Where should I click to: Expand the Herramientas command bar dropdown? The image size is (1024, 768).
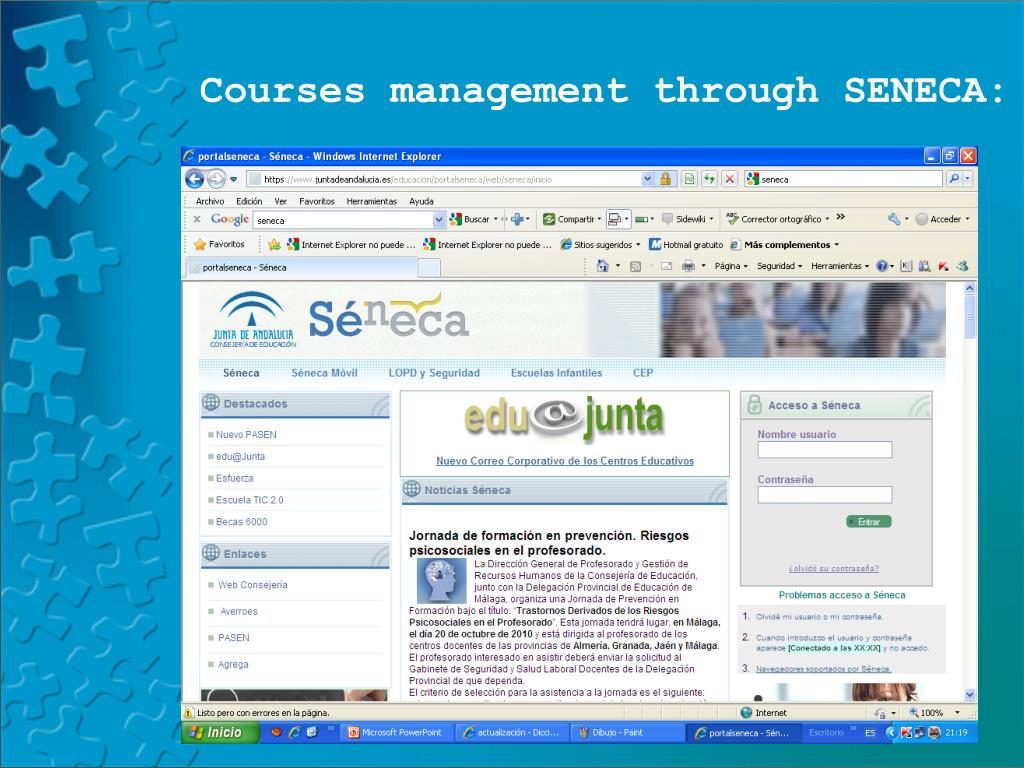840,266
